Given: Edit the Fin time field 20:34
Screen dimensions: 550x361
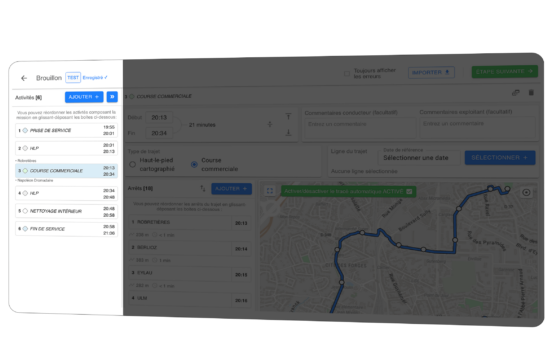Looking at the screenshot, I should (x=159, y=133).
